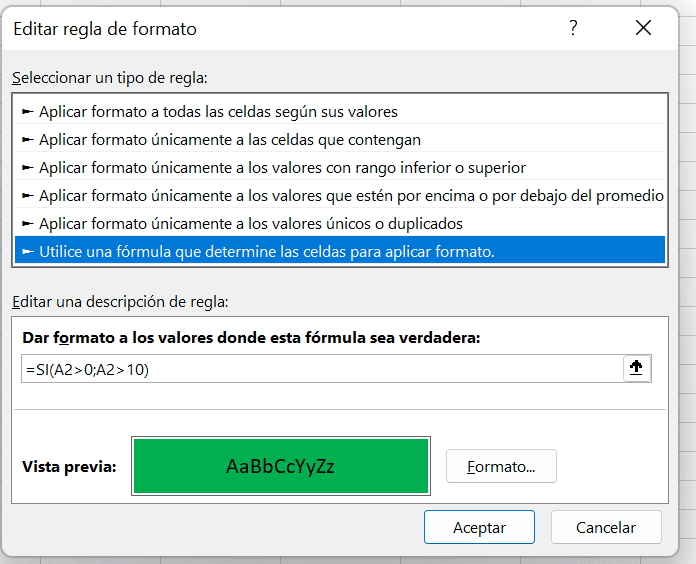Click the 'Editar regla de formato' title bar
This screenshot has width=696, height=564.
click(x=105, y=29)
